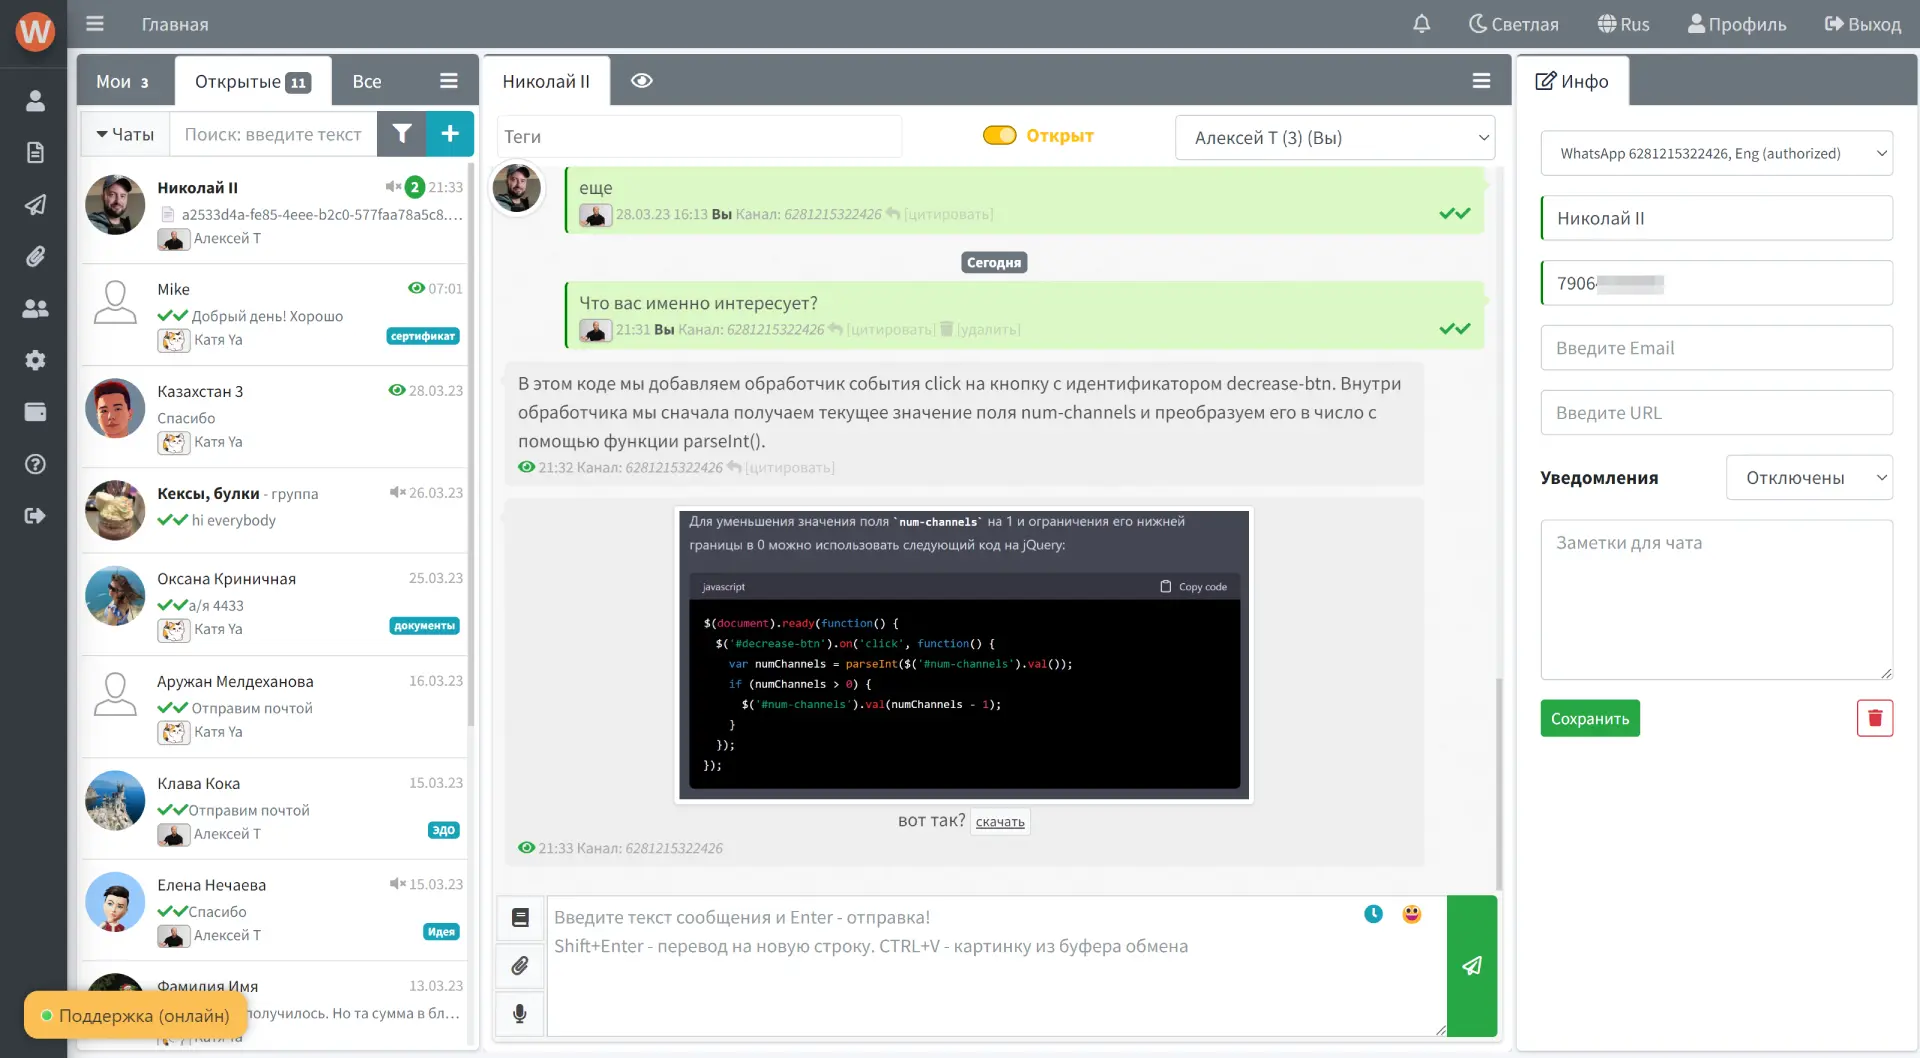Click the funnel filter icon in chat list
The image size is (1920, 1058).
point(402,134)
